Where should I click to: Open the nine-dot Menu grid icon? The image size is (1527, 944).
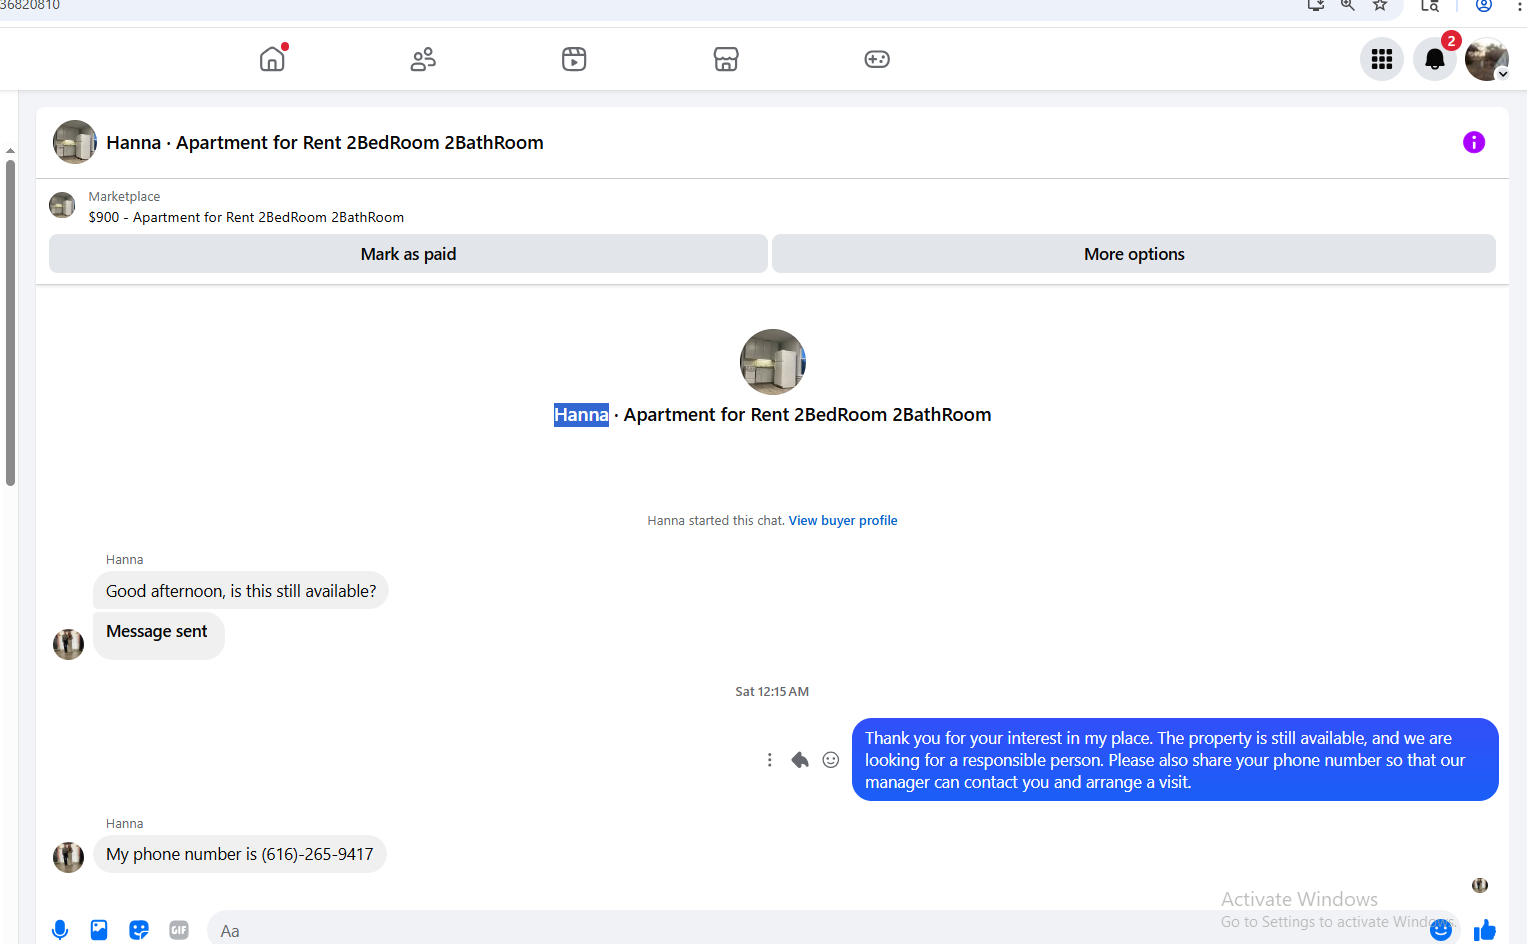(1382, 59)
